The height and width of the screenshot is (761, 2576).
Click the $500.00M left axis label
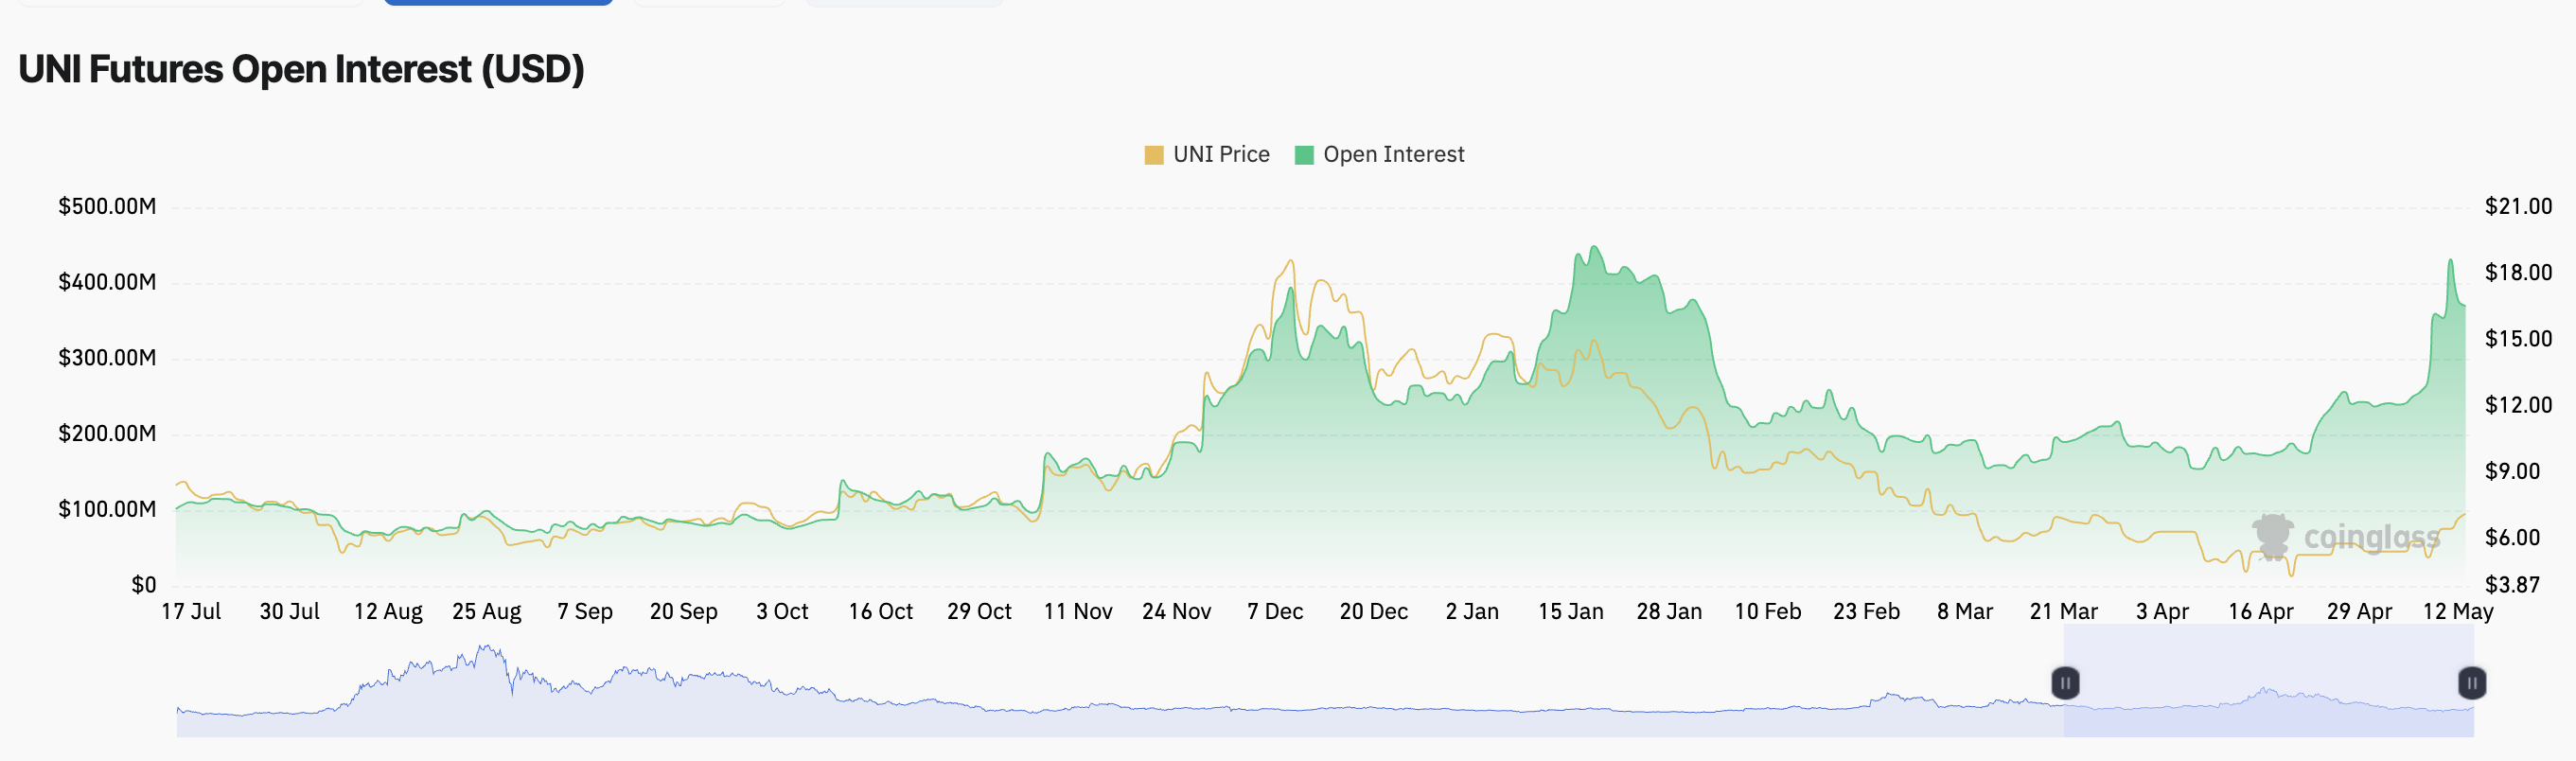[x=107, y=207]
